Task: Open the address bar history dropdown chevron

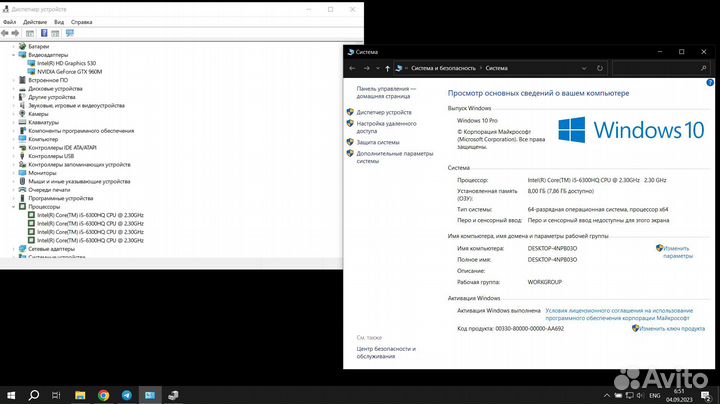Action: click(x=584, y=68)
